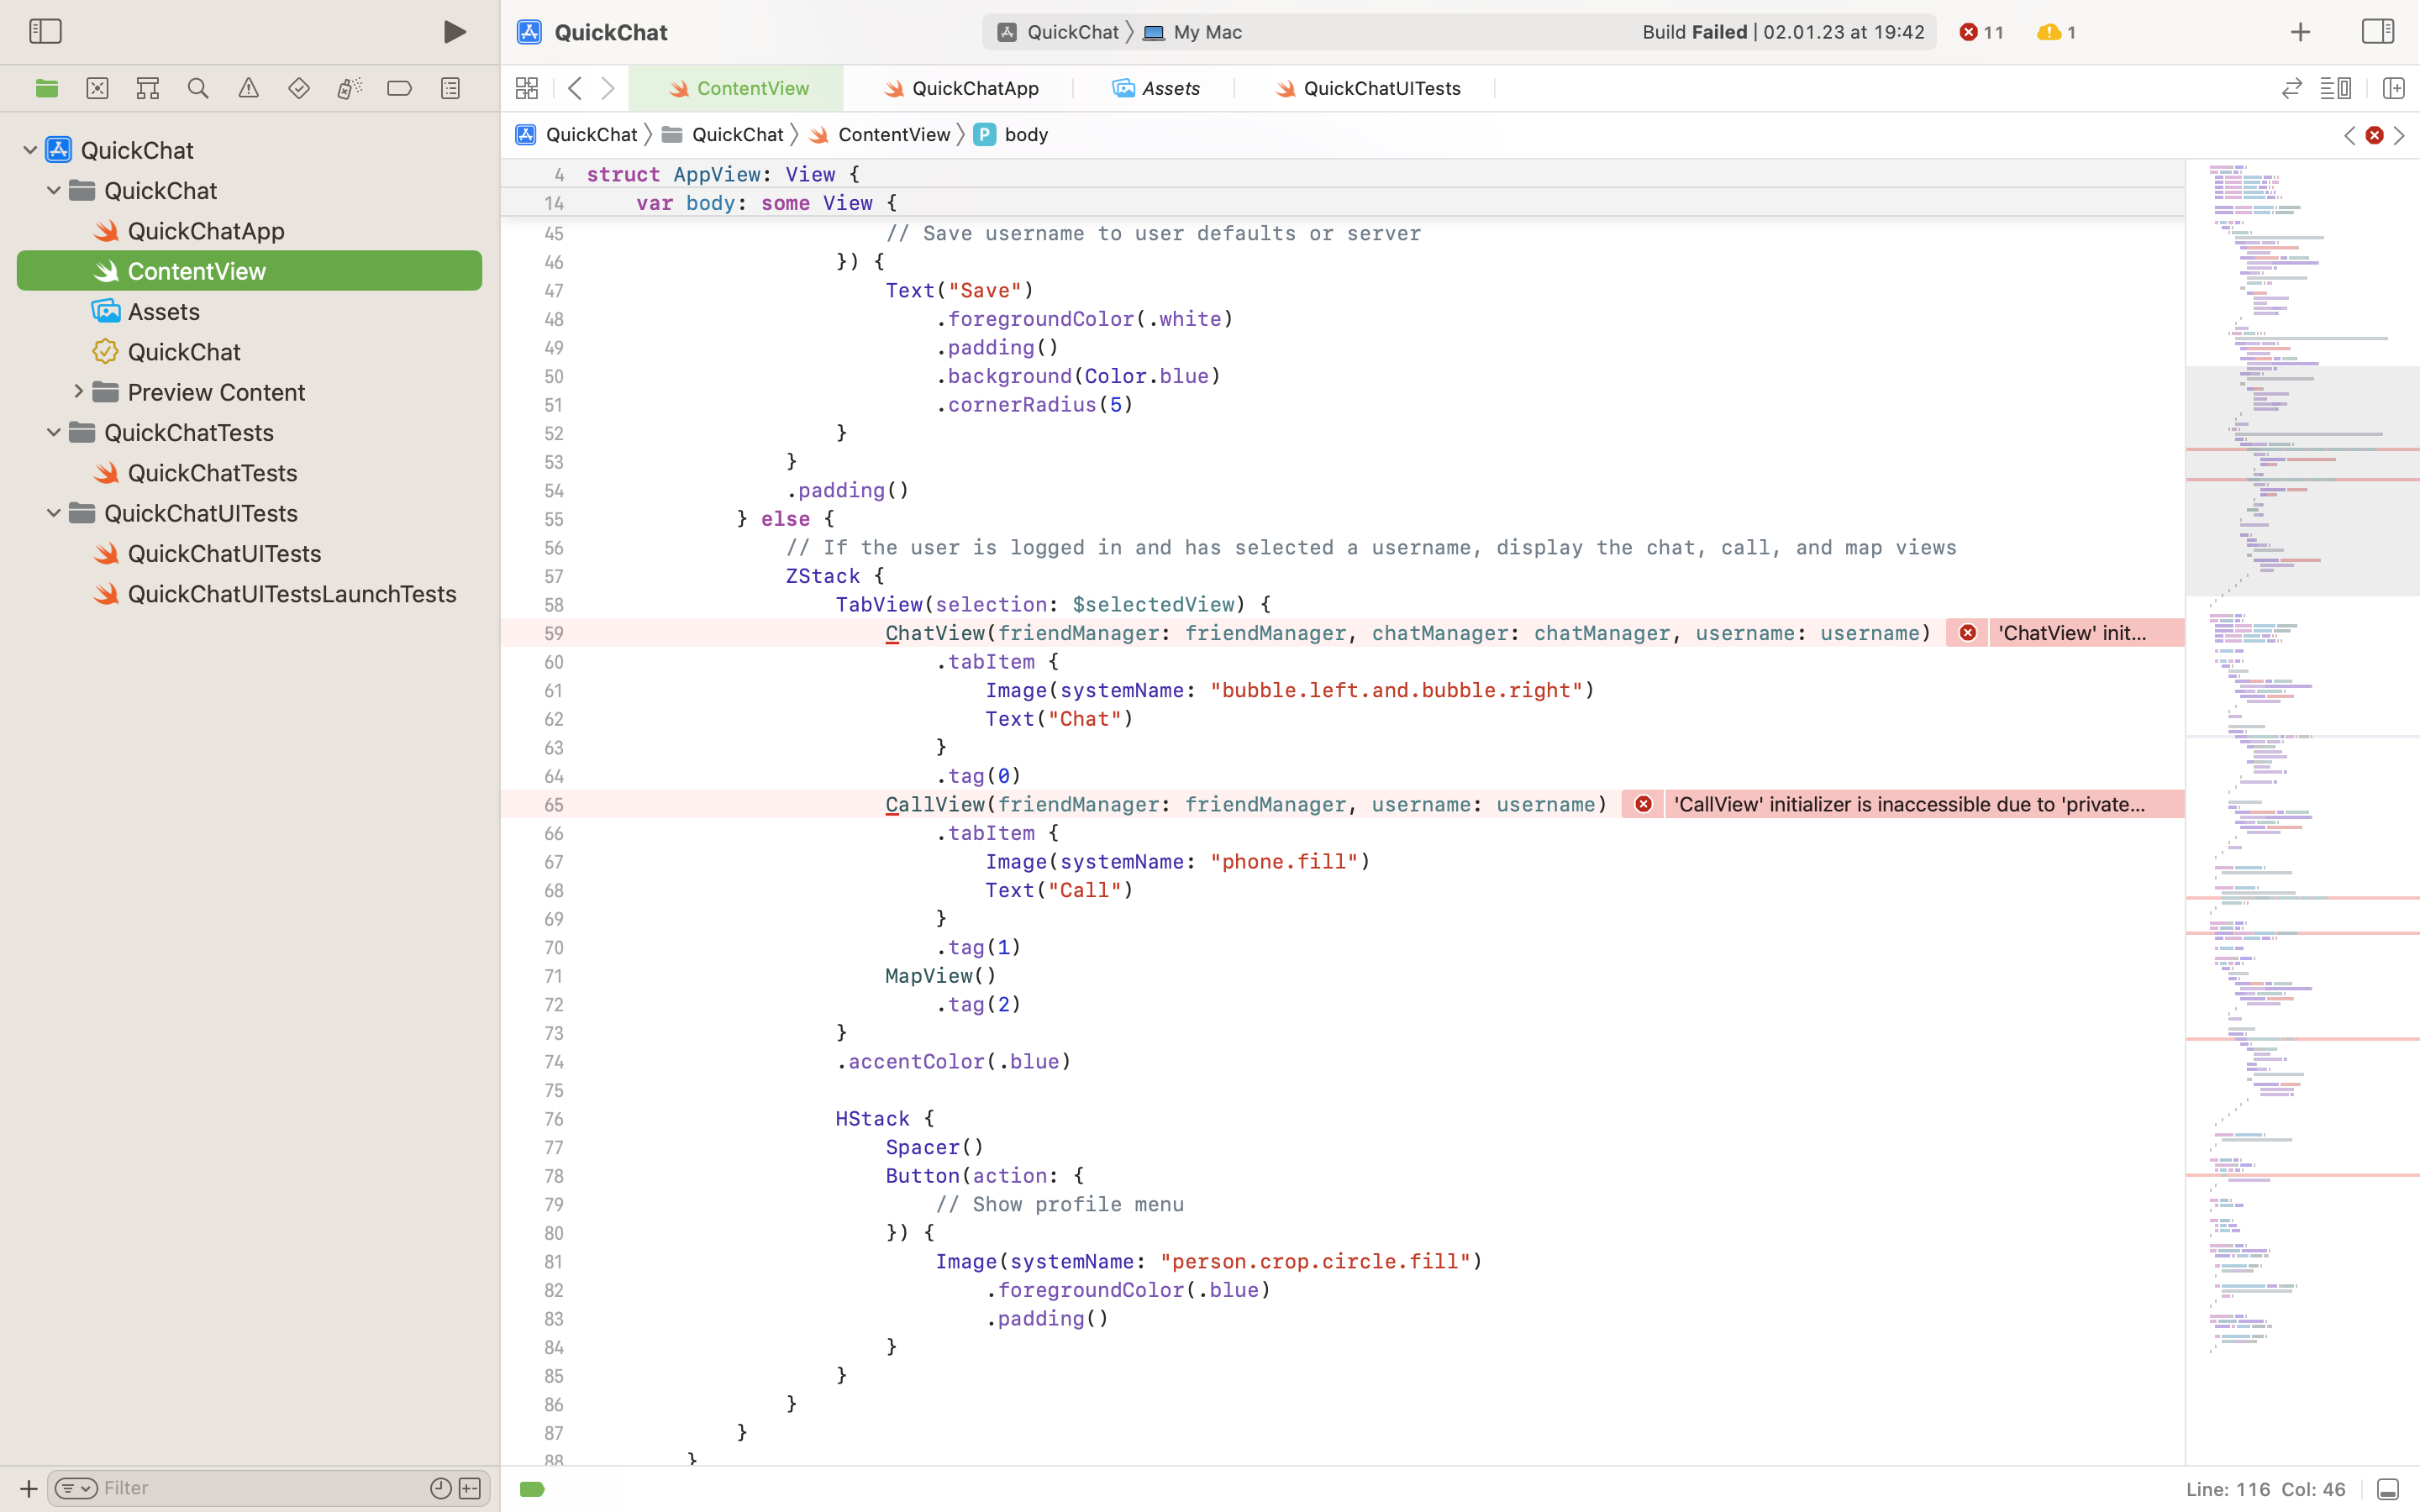This screenshot has height=1512, width=2420.
Task: Click line number 59 in gutter
Action: 553,633
